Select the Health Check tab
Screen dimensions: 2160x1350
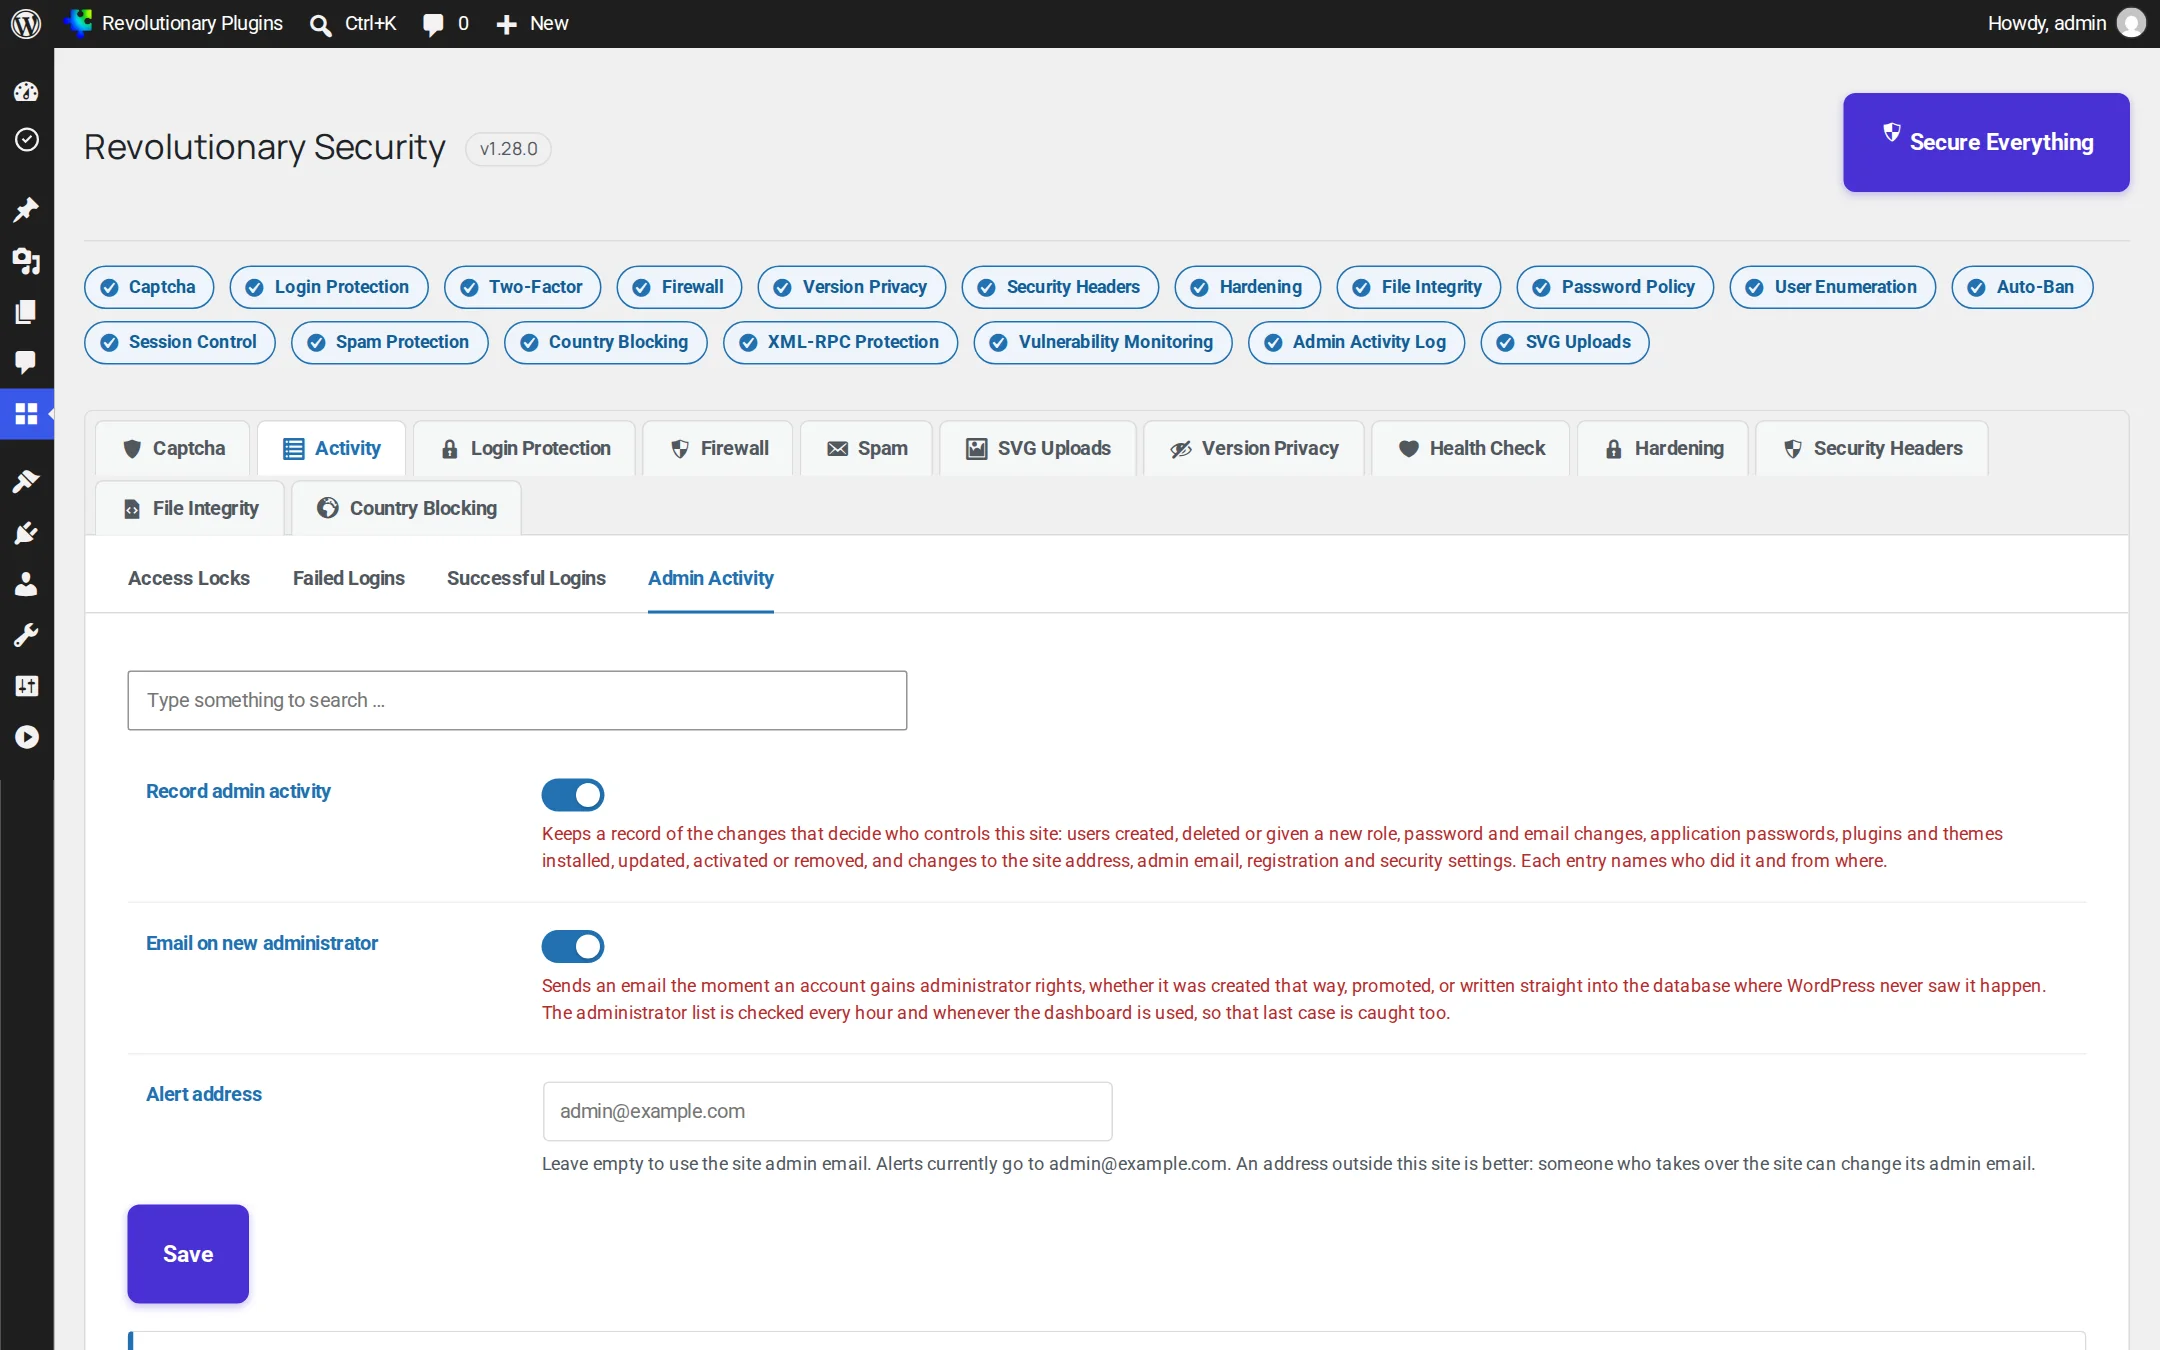(1471, 448)
